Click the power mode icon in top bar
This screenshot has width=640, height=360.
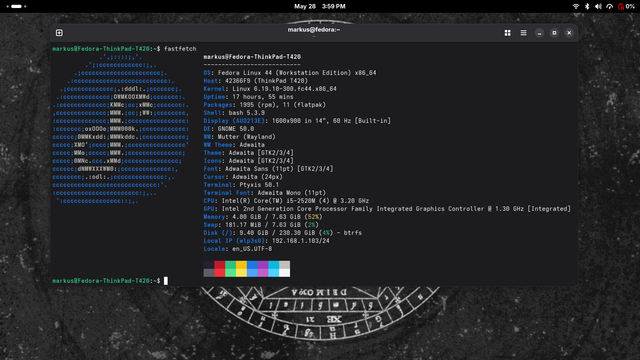[609, 6]
